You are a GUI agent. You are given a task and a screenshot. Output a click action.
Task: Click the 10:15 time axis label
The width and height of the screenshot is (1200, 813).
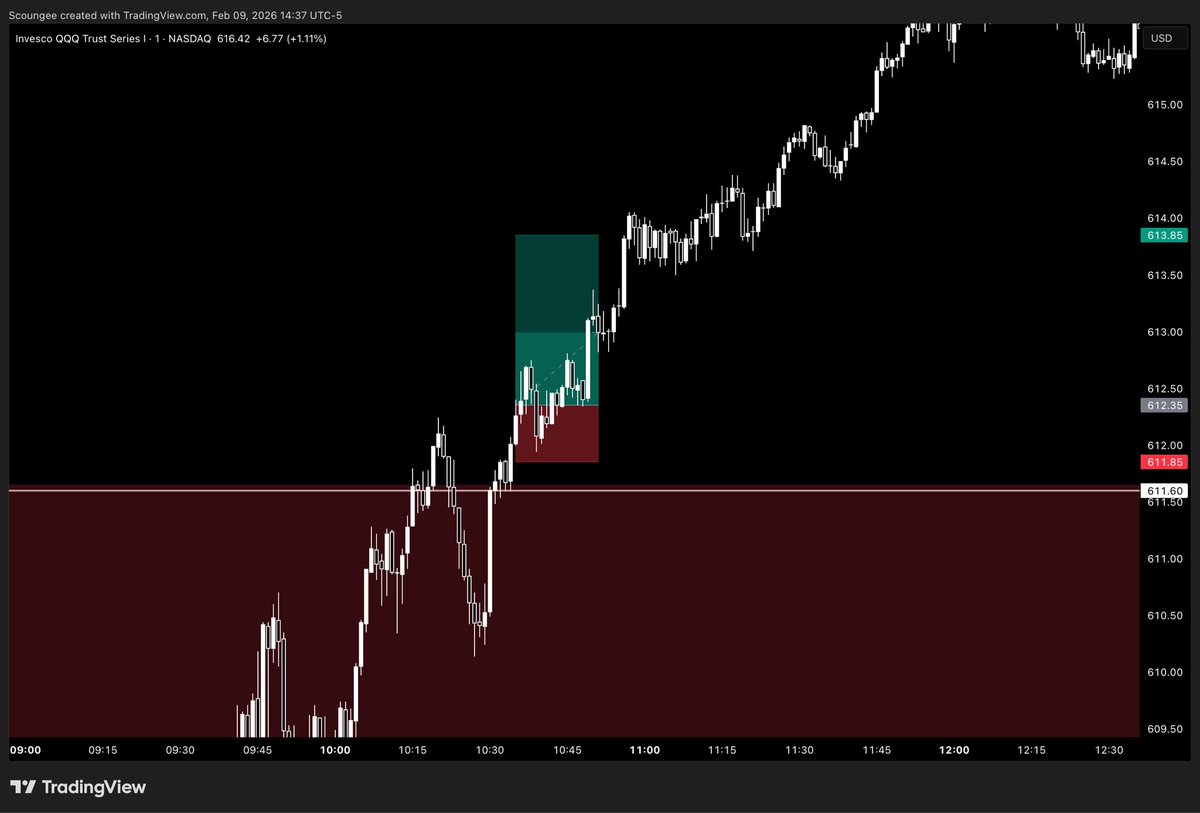click(412, 750)
